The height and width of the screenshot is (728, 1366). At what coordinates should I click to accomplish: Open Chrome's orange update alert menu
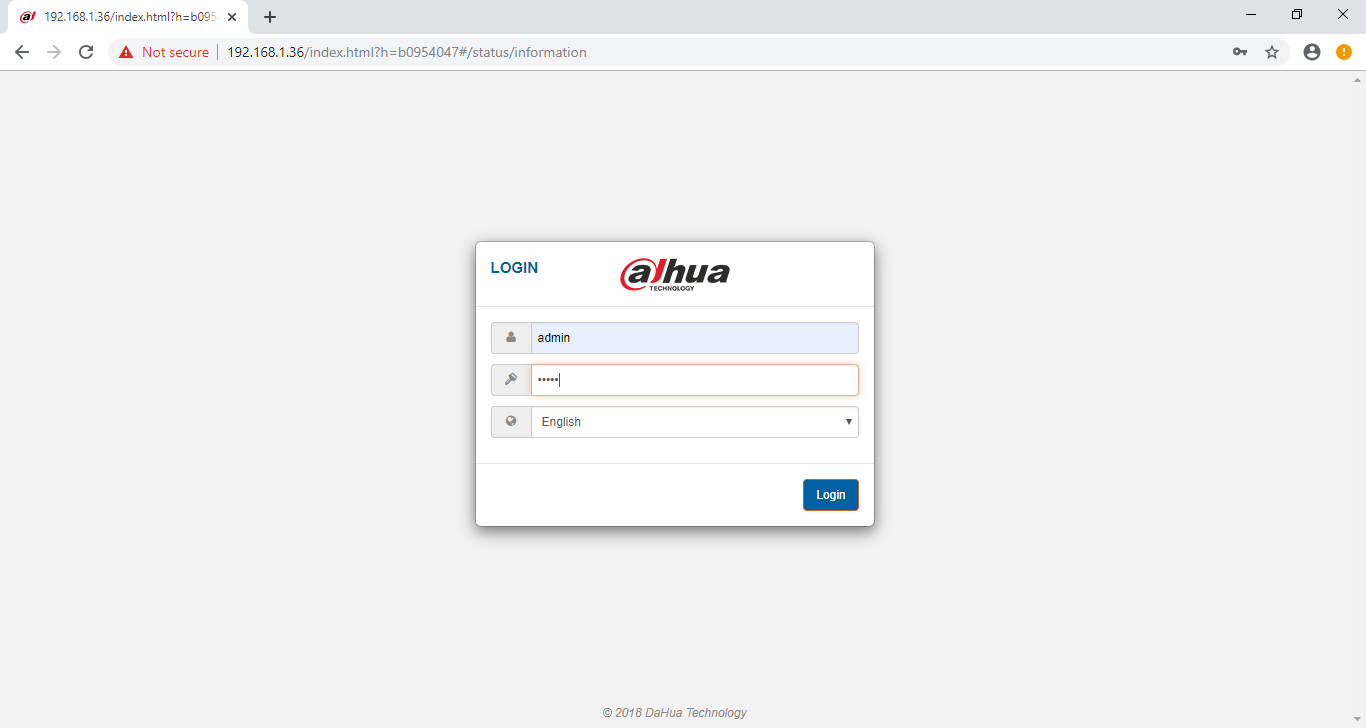(1344, 52)
